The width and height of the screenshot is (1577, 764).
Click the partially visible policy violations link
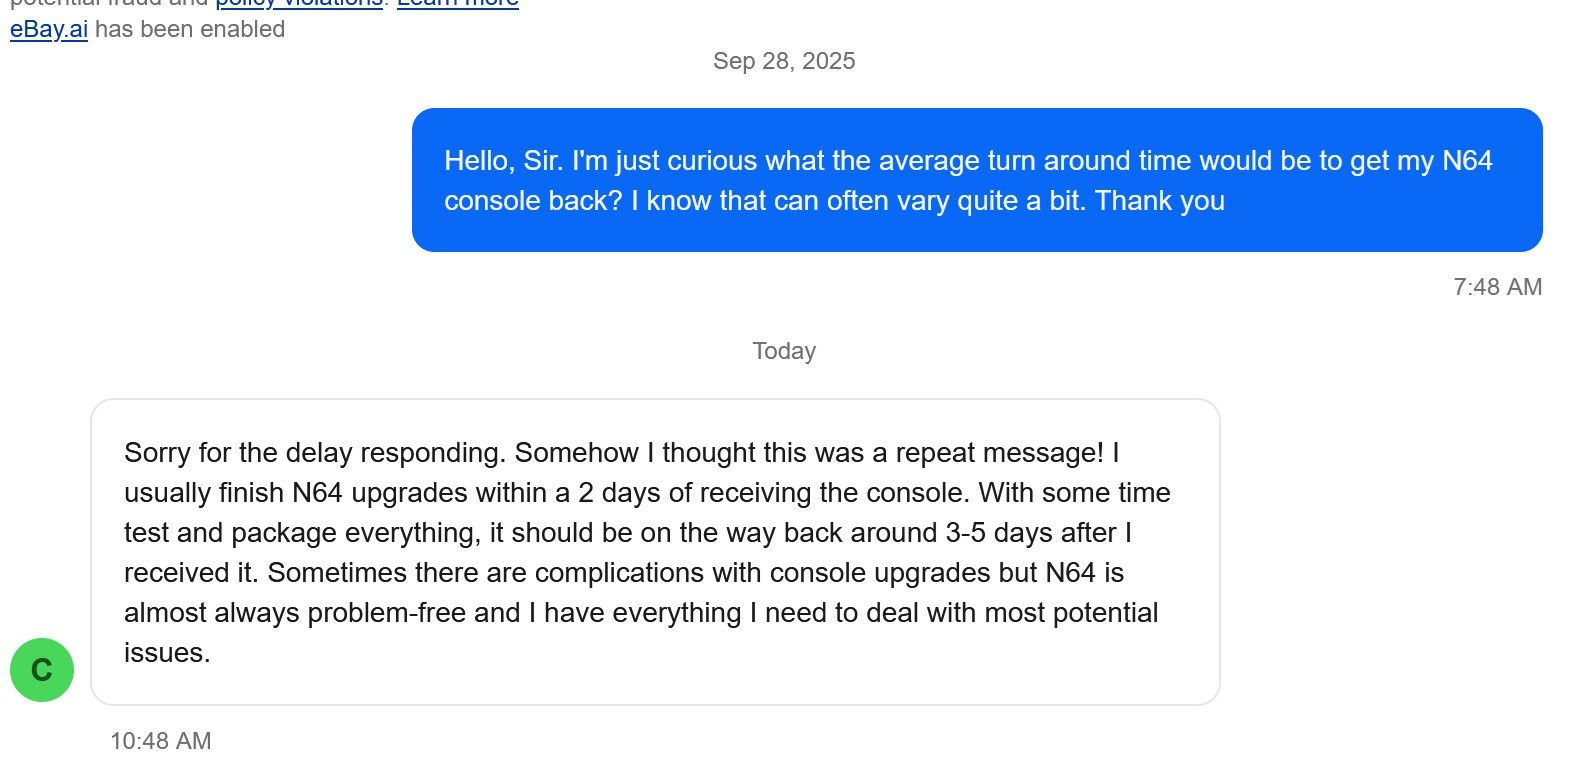299,3
